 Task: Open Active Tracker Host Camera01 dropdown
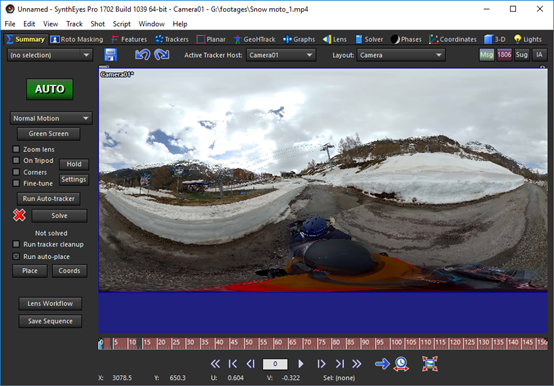[281, 55]
